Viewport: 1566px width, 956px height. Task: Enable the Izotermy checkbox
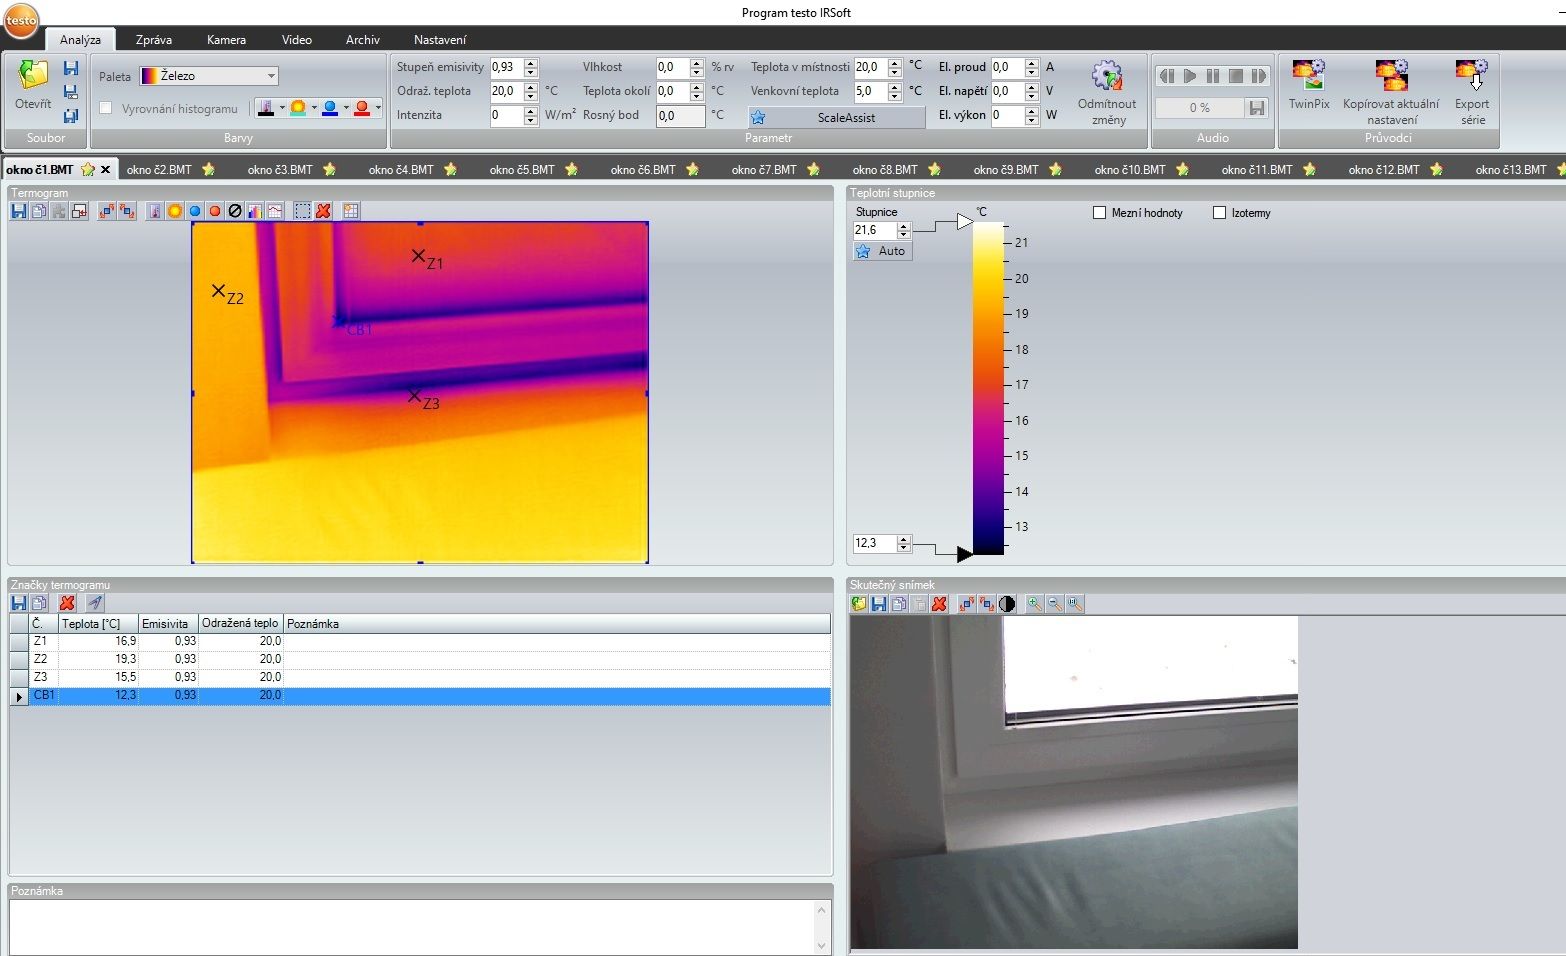1219,213
